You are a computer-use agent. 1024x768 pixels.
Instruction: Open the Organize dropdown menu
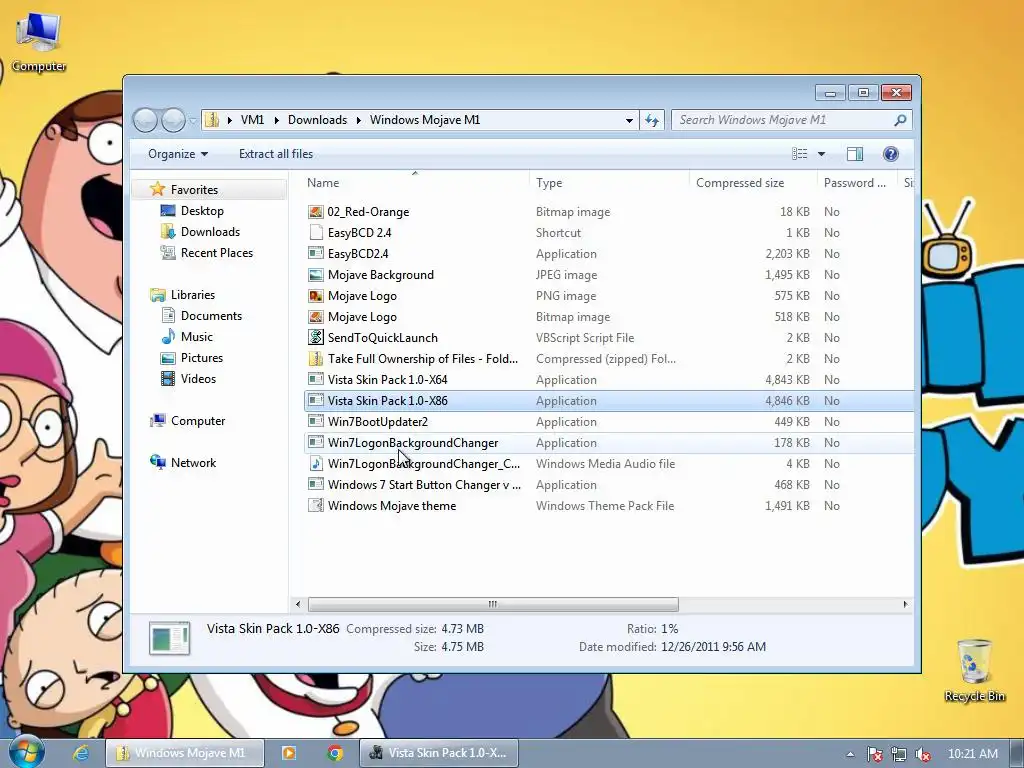tap(178, 154)
